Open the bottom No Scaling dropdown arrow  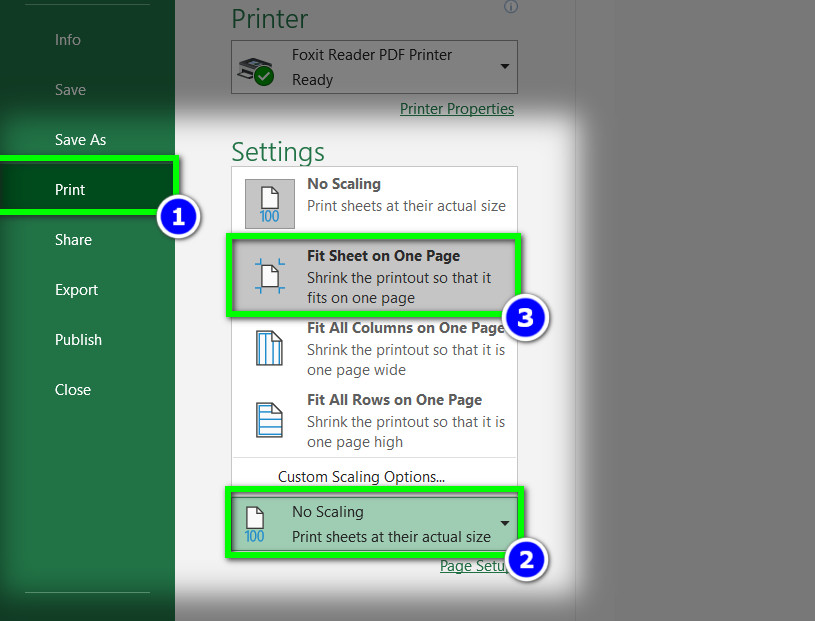(505, 524)
